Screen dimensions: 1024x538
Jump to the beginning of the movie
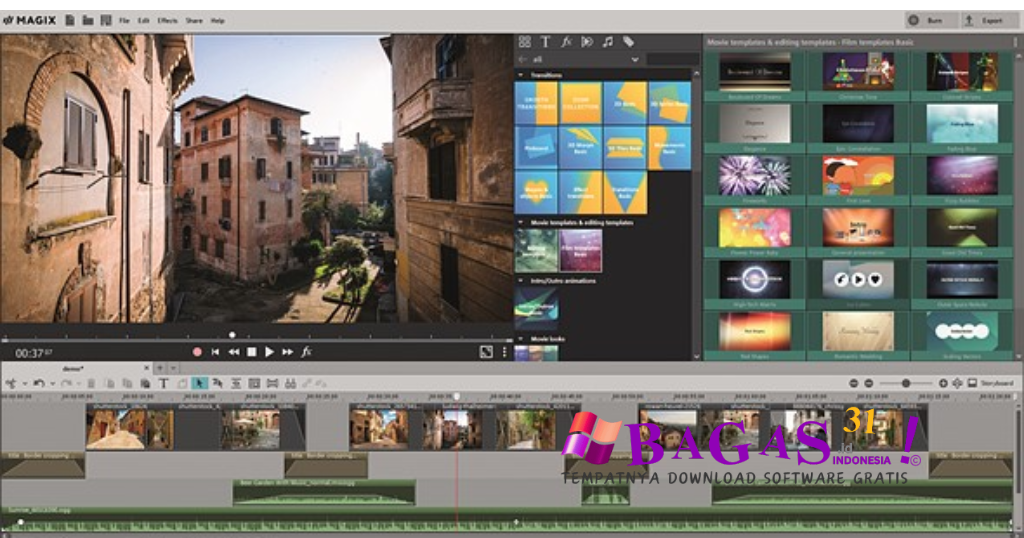(x=215, y=352)
